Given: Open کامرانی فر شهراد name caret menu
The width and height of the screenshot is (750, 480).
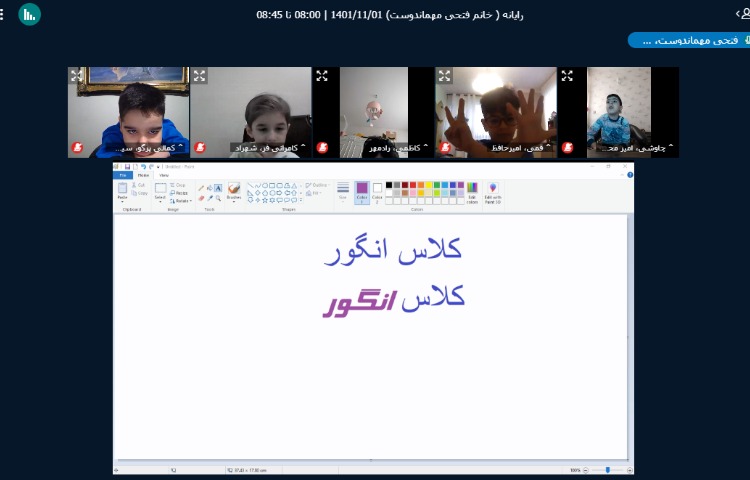Looking at the screenshot, I should pyautogui.click(x=303, y=147).
